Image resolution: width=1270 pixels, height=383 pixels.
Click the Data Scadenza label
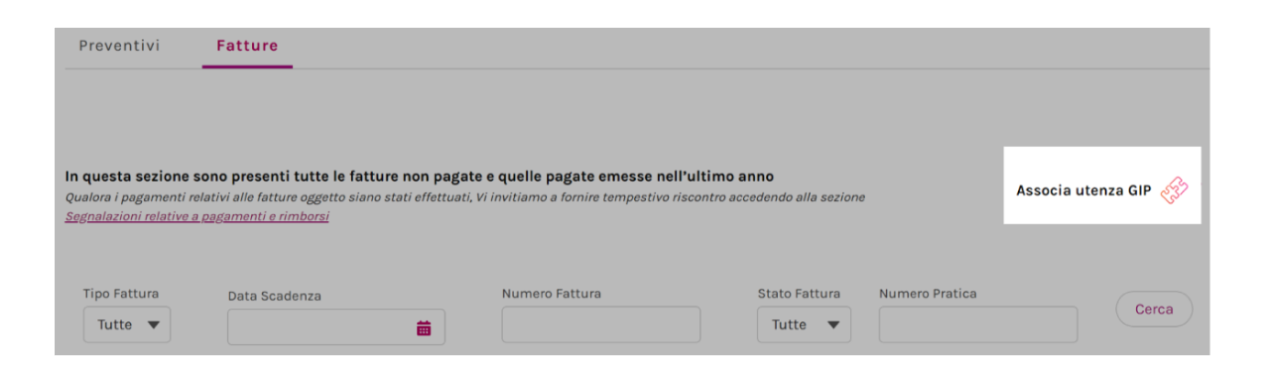coord(274,296)
